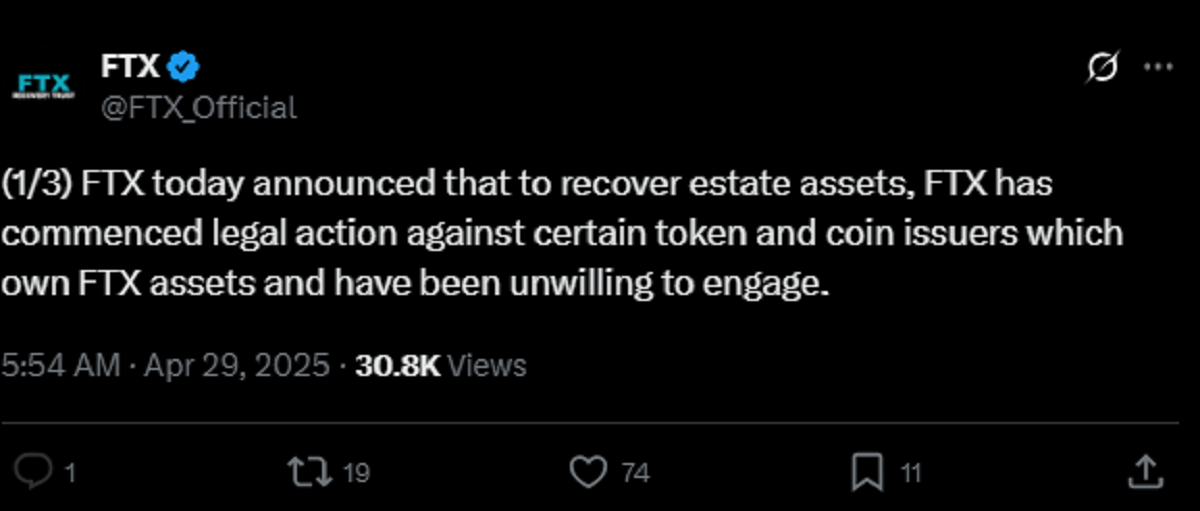The width and height of the screenshot is (1200, 511).
Task: Click the repost count showing 19
Action: click(356, 472)
